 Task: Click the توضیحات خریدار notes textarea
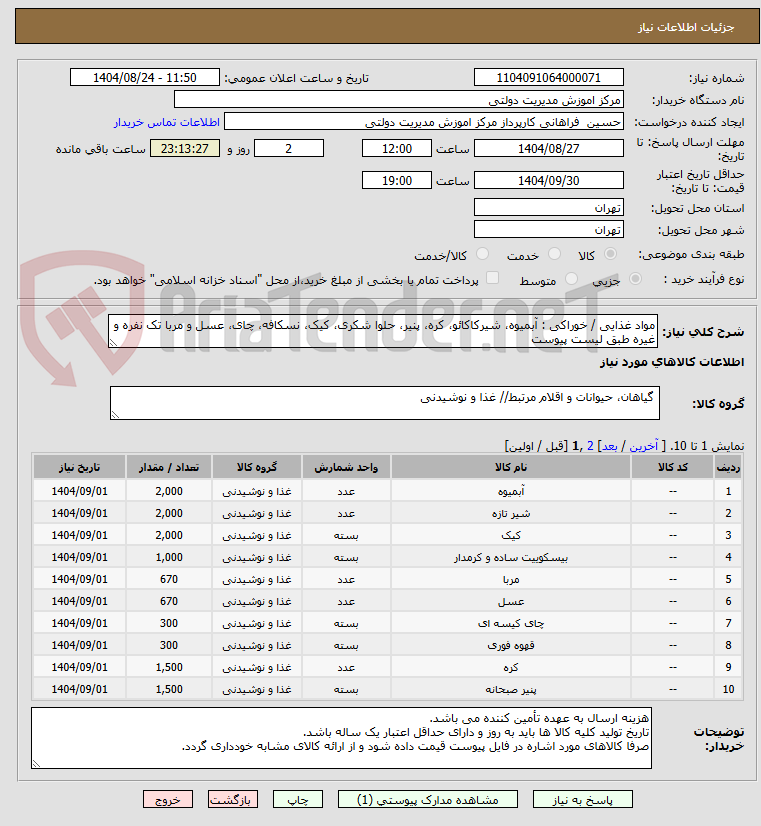[341, 738]
